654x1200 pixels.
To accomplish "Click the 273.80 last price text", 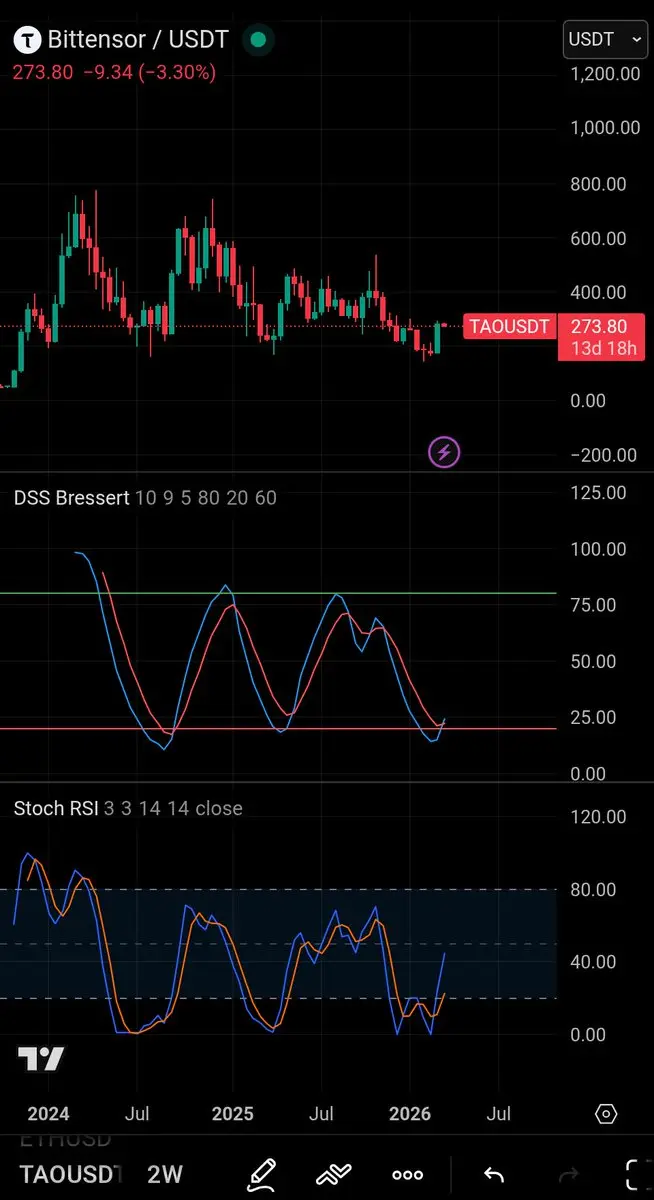I will [x=42, y=72].
